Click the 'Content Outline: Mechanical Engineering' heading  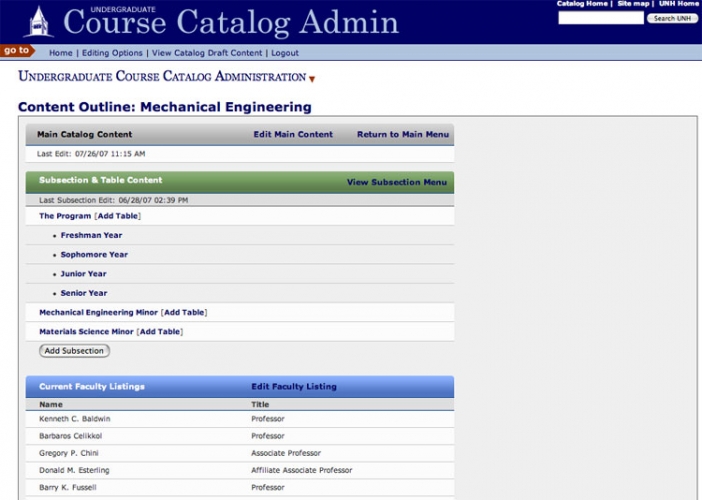[165, 107]
